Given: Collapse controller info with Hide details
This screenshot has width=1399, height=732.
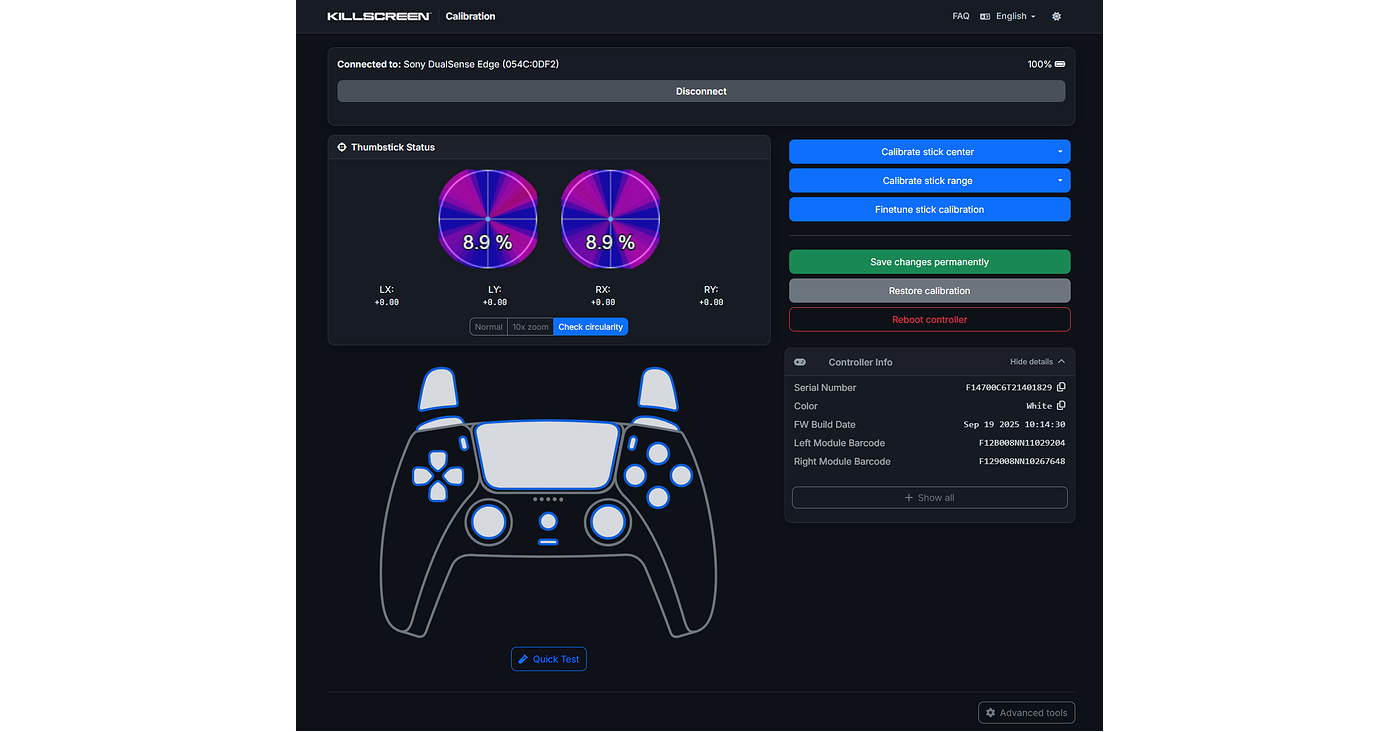Looking at the screenshot, I should 1038,362.
